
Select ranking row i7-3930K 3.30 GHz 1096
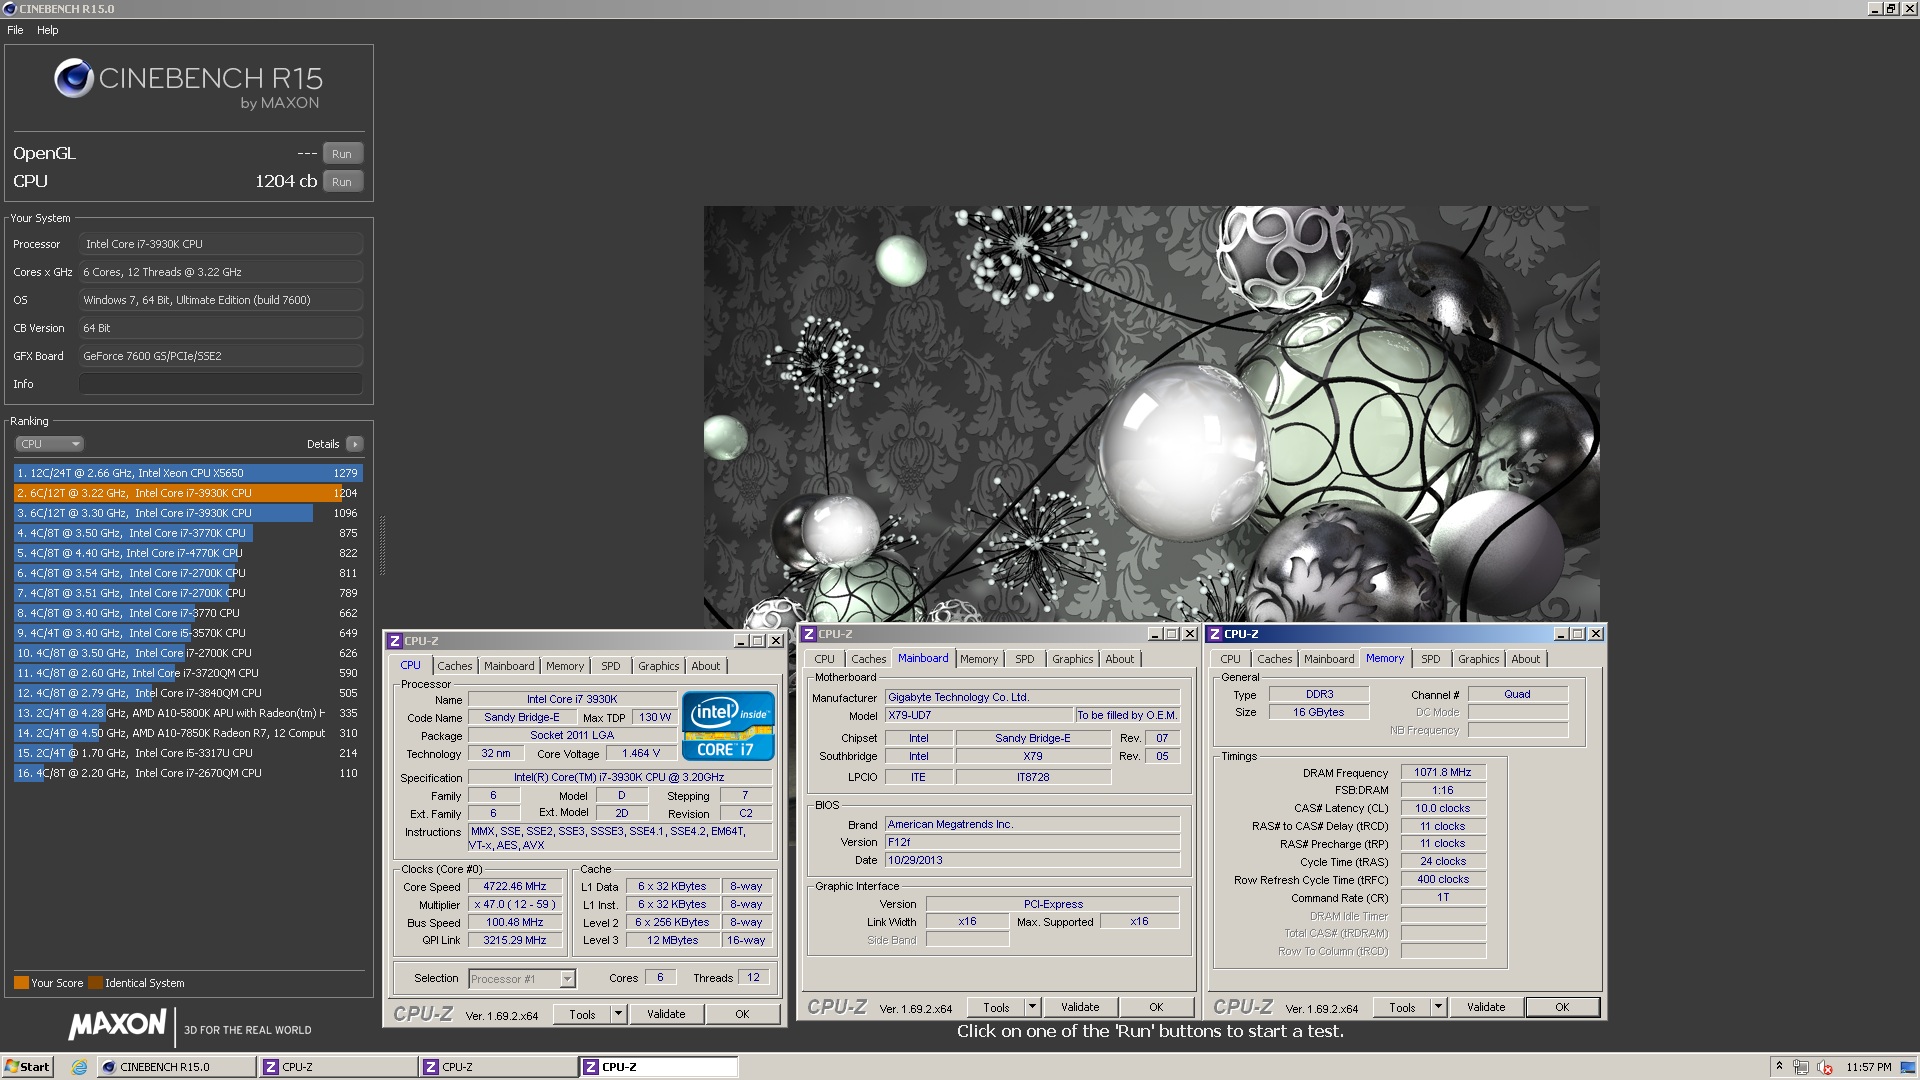point(187,513)
